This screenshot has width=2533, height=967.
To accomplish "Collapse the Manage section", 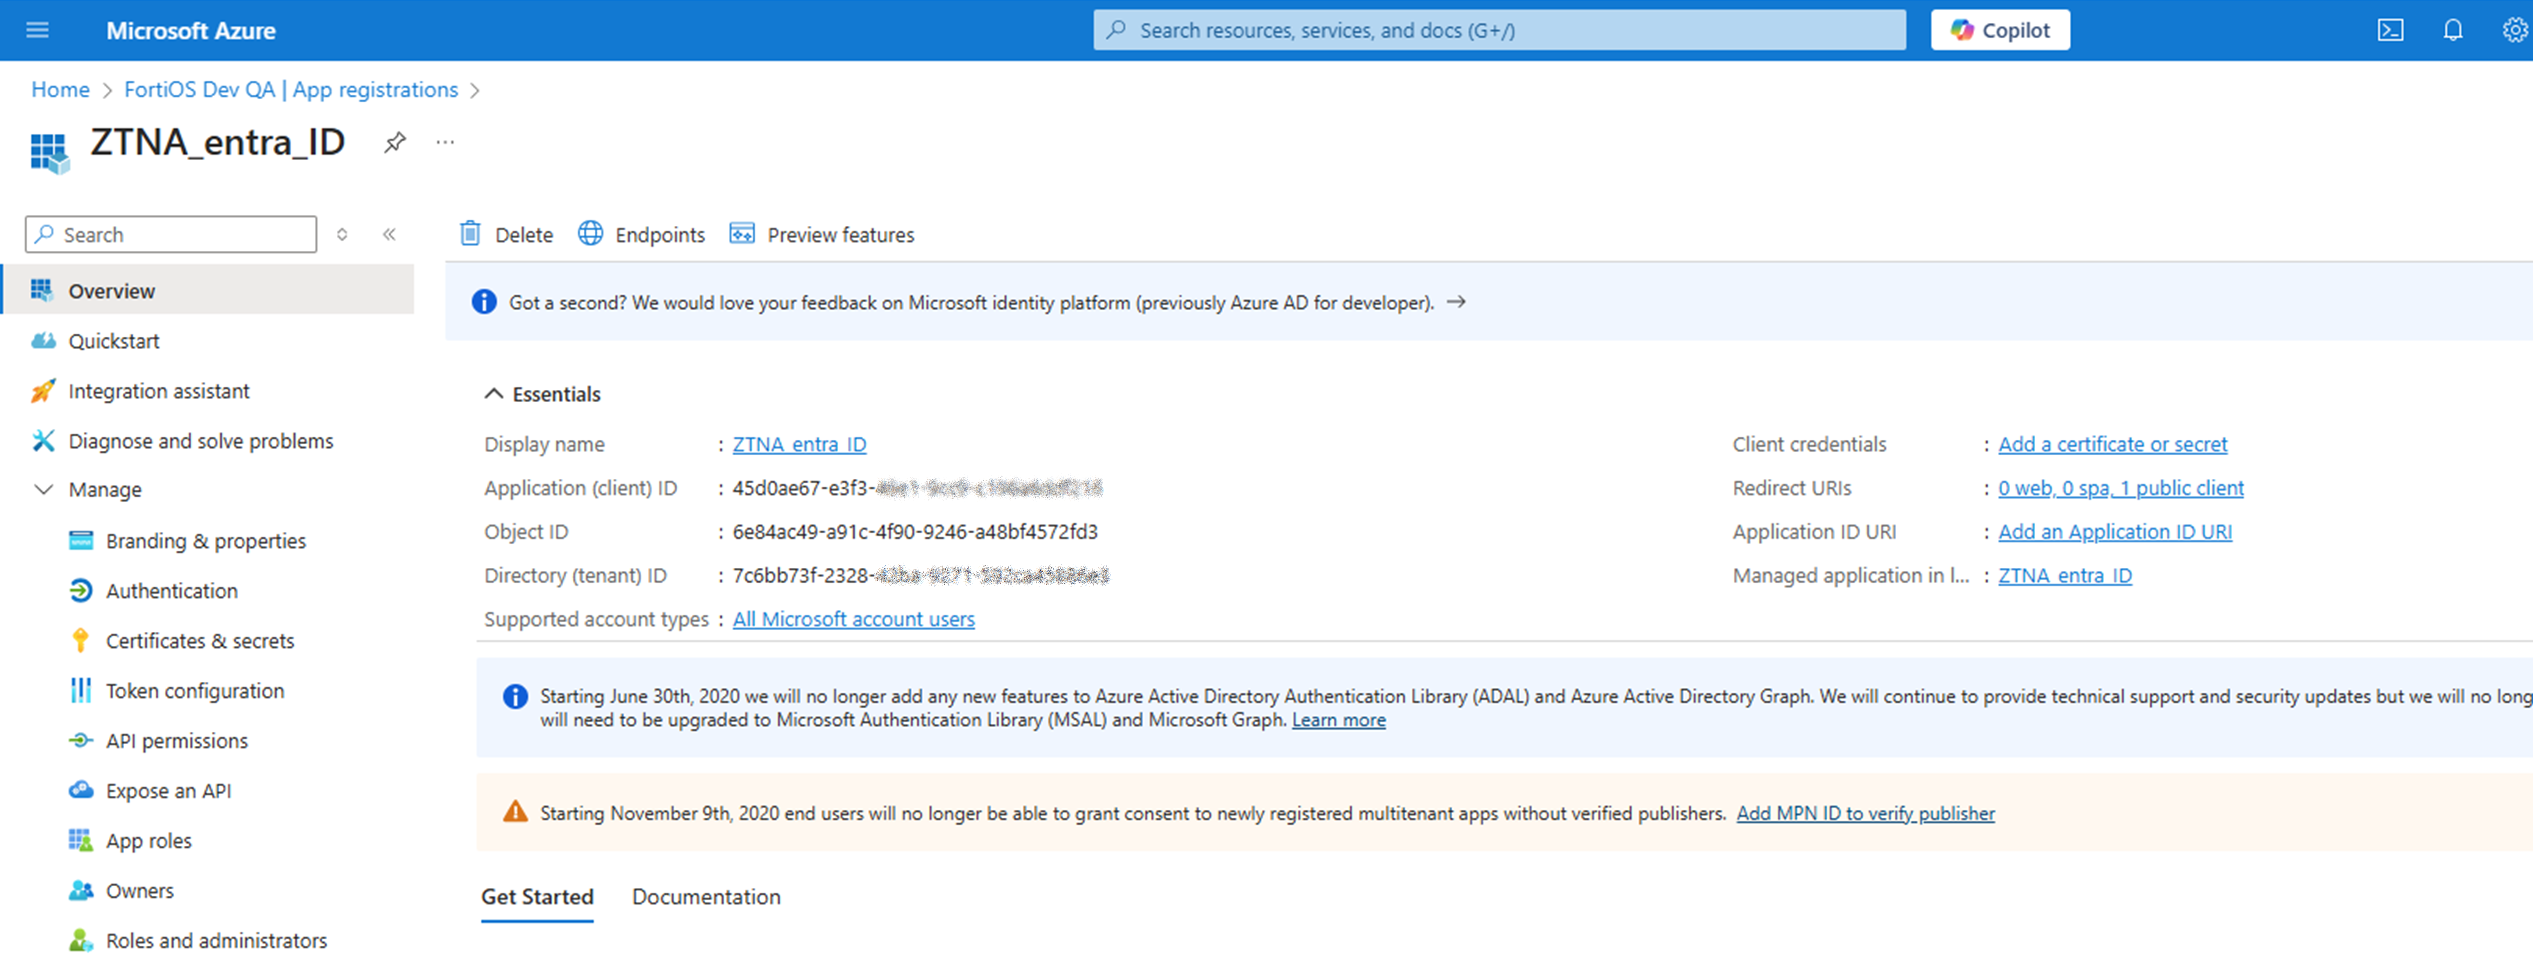I will click(44, 490).
